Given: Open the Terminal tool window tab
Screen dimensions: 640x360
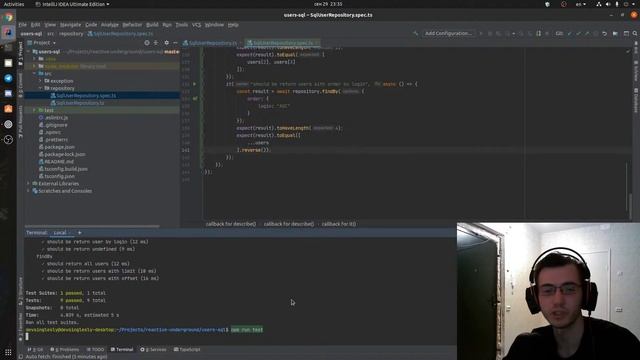Looking at the screenshot, I should (x=122, y=349).
